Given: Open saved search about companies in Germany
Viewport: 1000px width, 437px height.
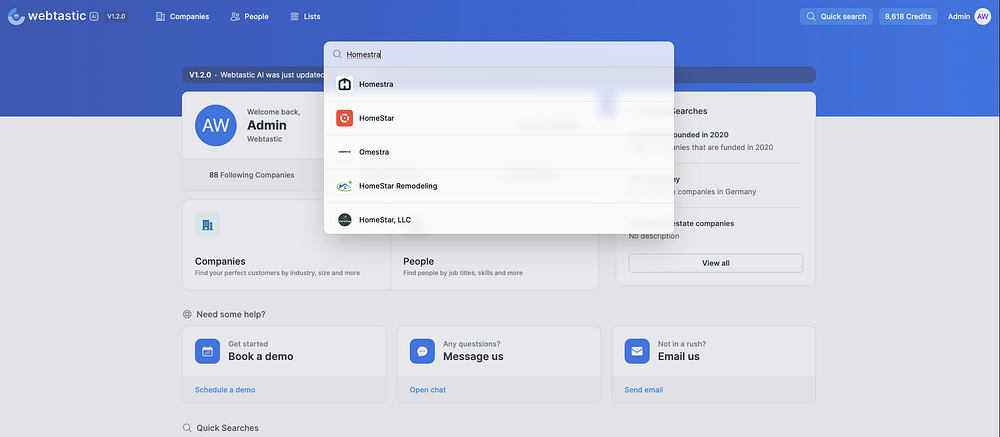Looking at the screenshot, I should coord(716,186).
